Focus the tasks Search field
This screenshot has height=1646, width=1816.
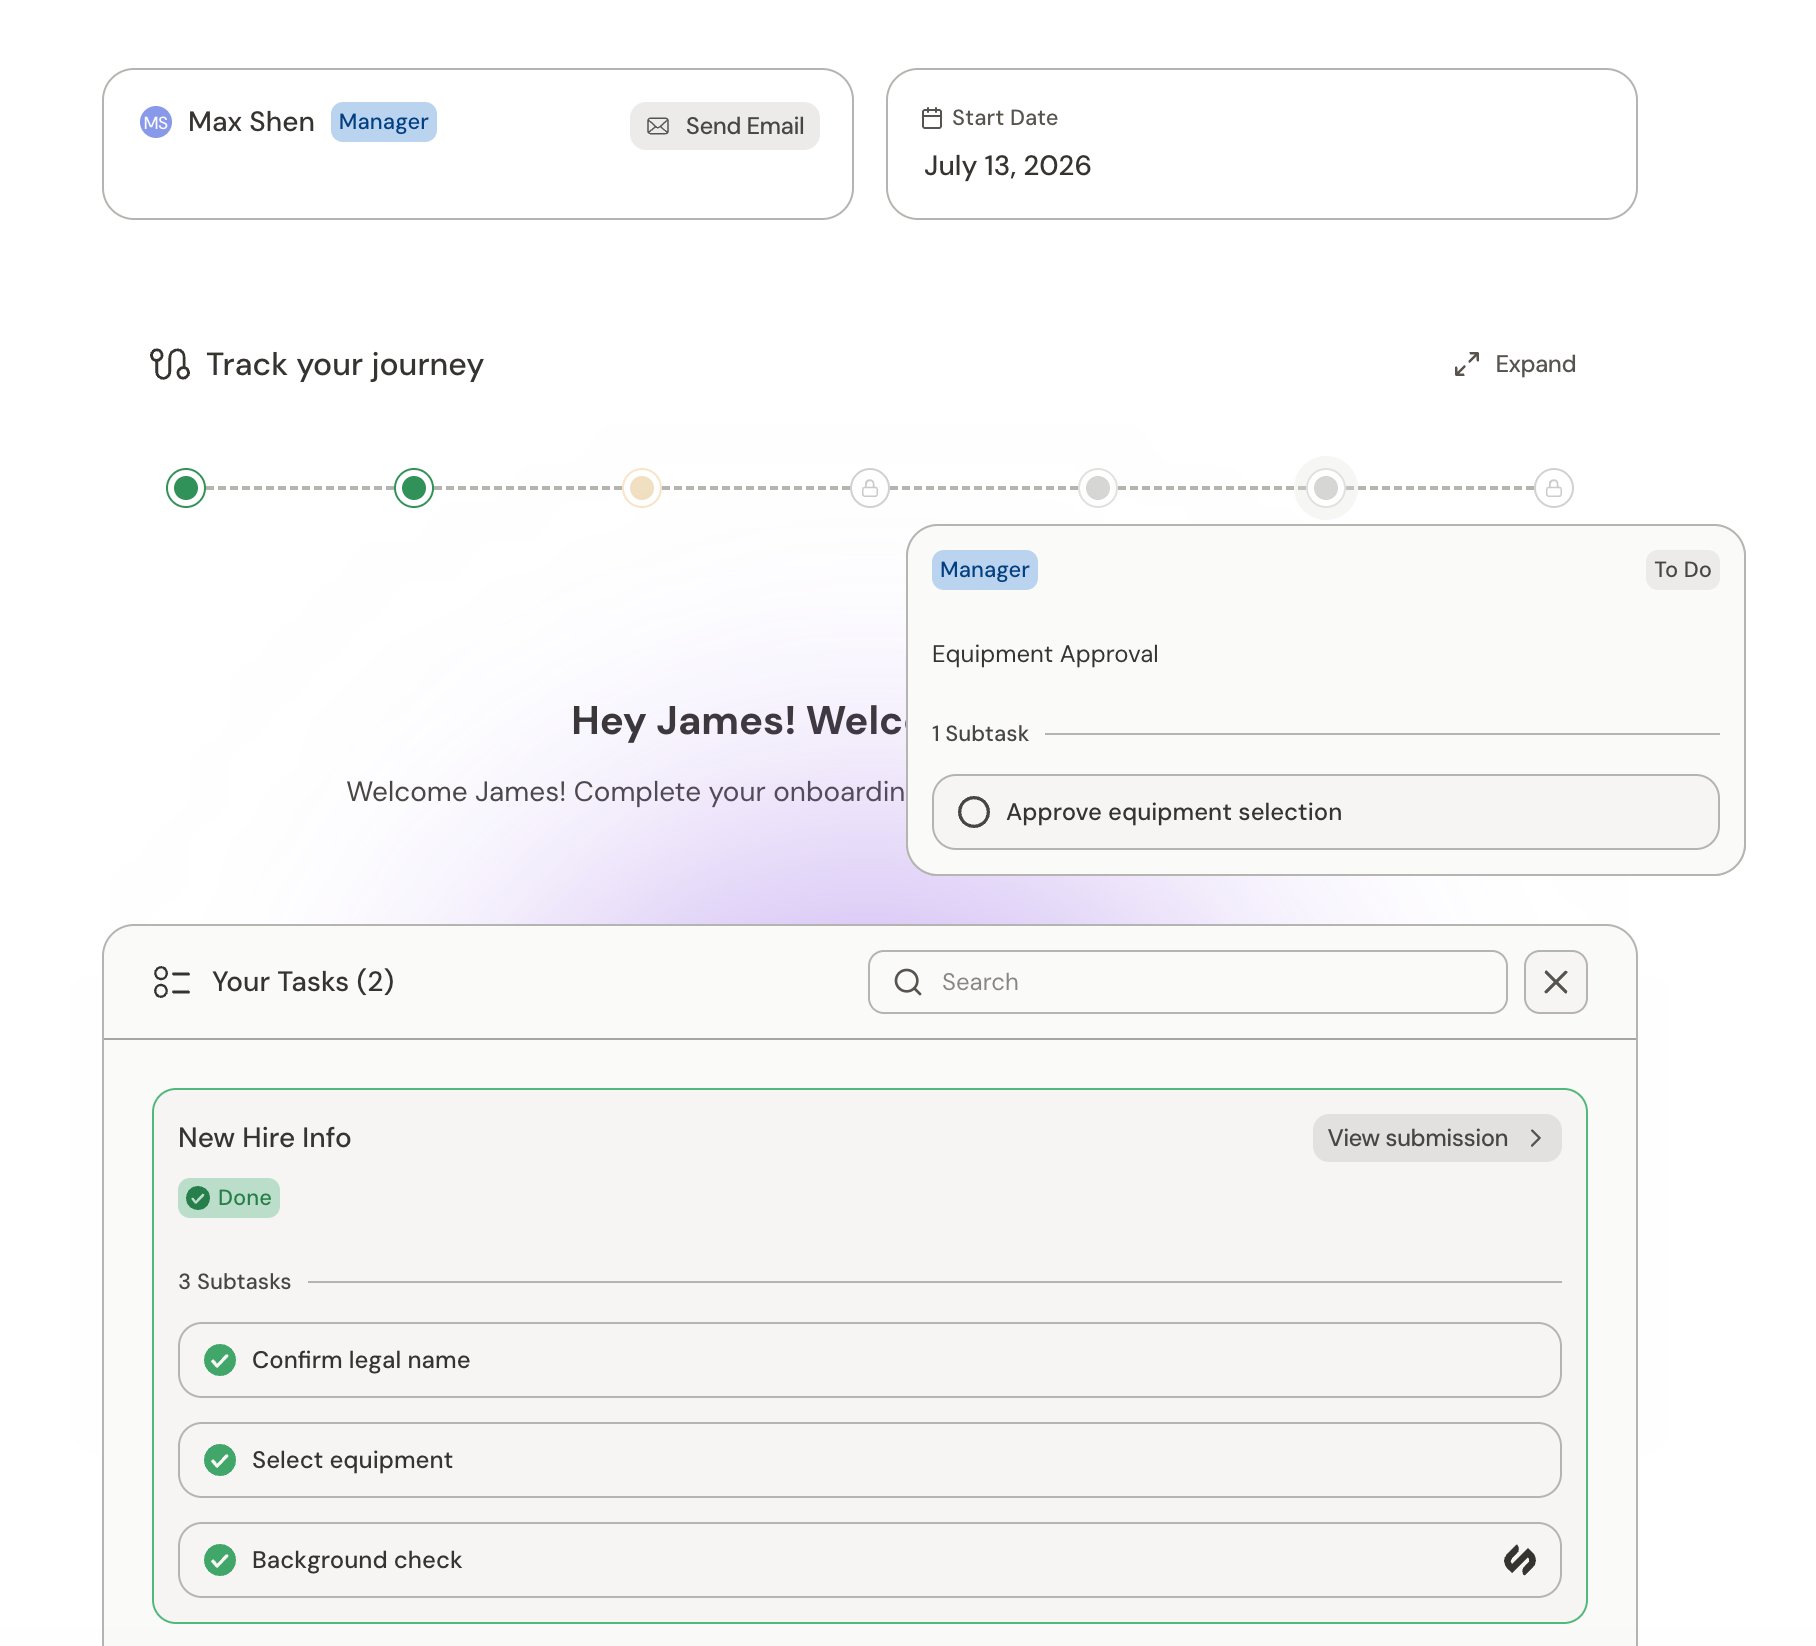[x=1188, y=982]
